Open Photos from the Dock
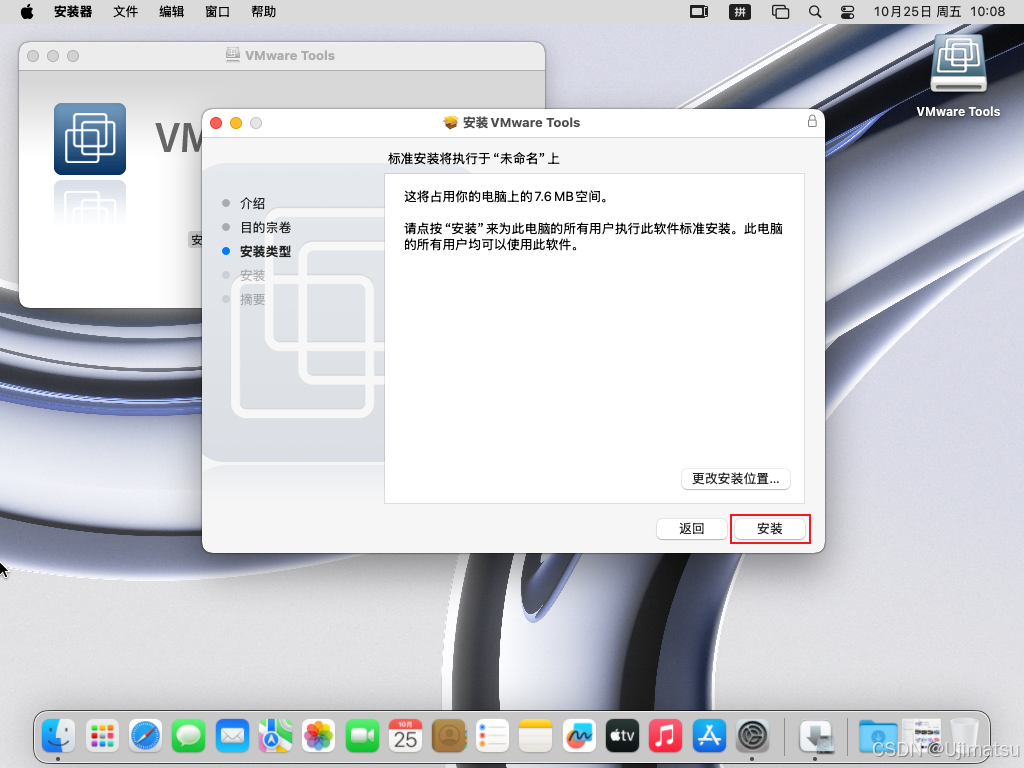Viewport: 1024px width, 768px height. click(319, 736)
